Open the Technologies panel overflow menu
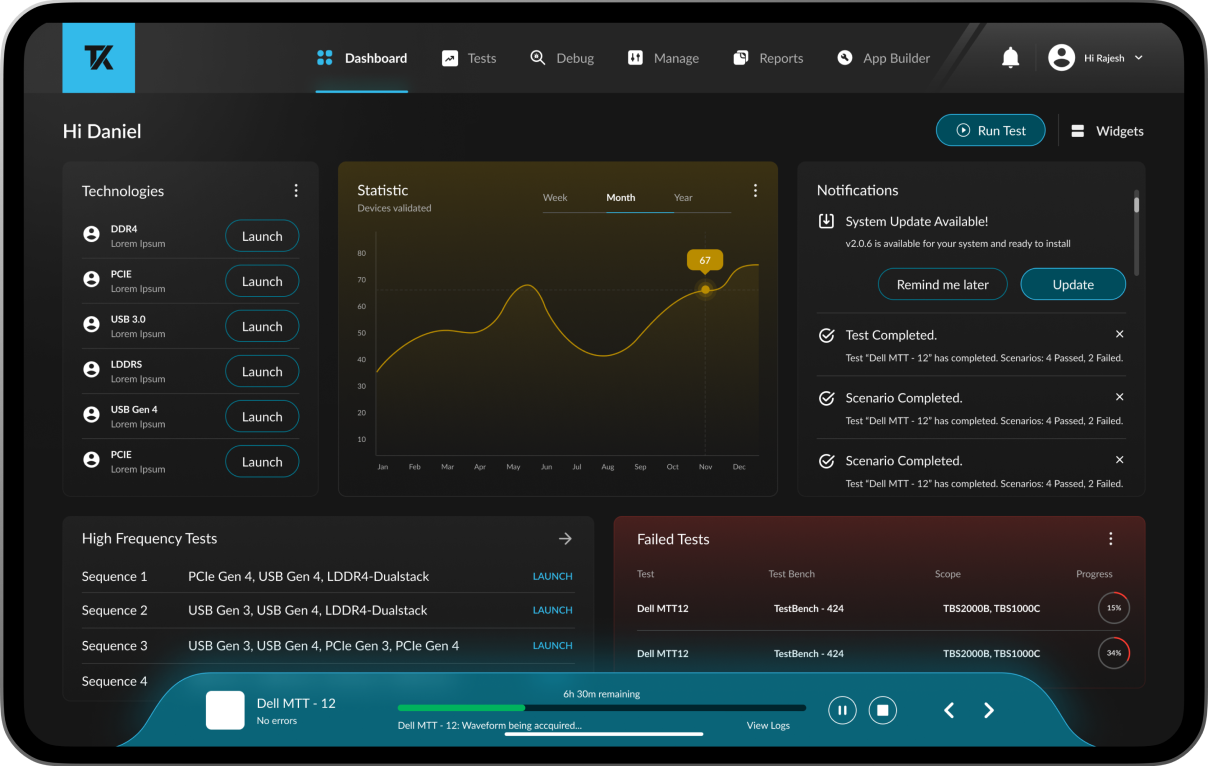Viewport: 1208px width, 766px height. 296,189
